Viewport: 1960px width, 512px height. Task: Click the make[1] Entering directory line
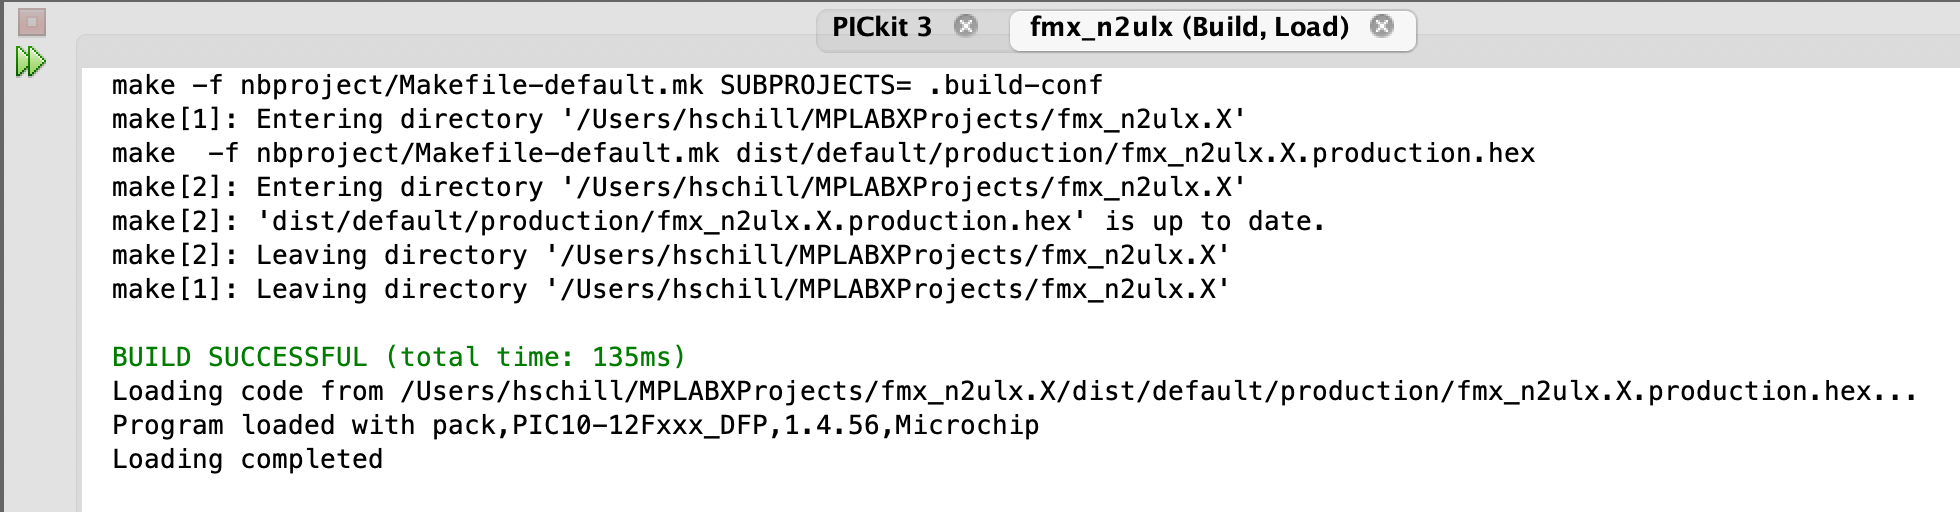(x=678, y=119)
